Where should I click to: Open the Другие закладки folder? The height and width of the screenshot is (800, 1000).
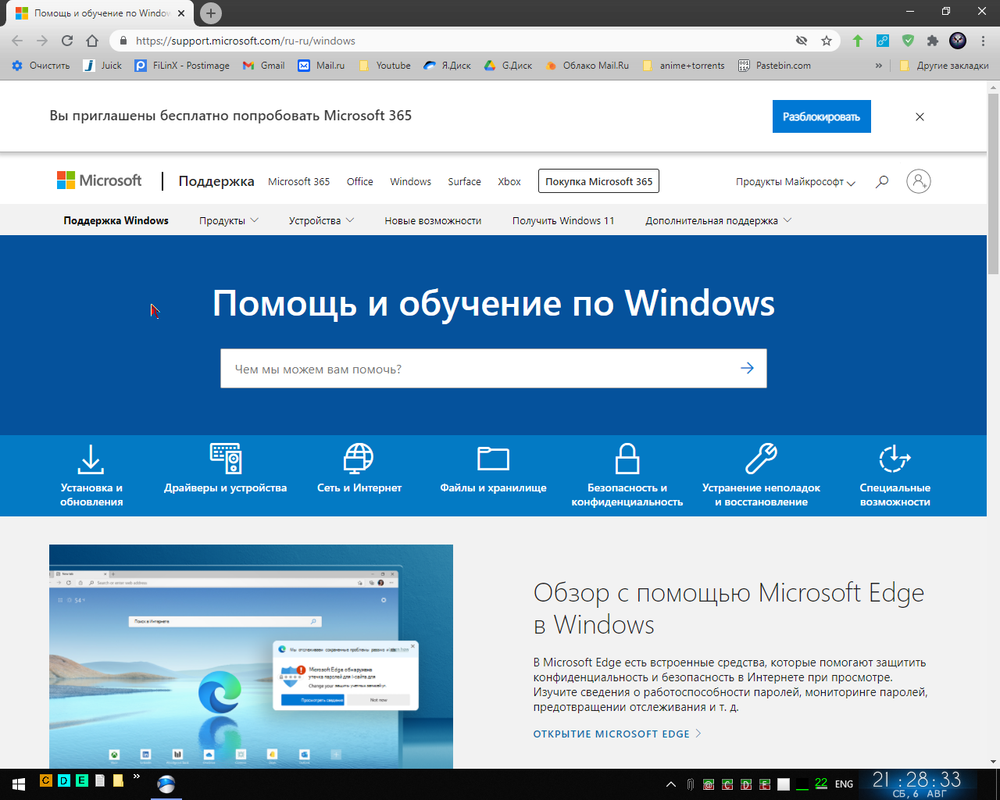tap(944, 66)
